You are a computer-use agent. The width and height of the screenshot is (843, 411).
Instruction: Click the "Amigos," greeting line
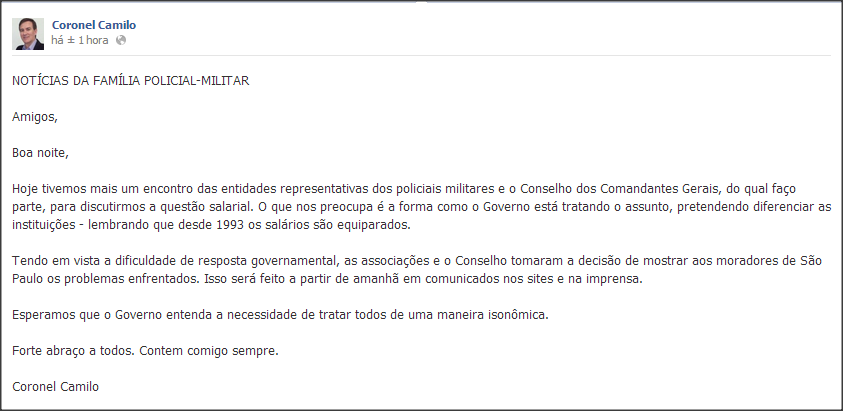pos(35,116)
